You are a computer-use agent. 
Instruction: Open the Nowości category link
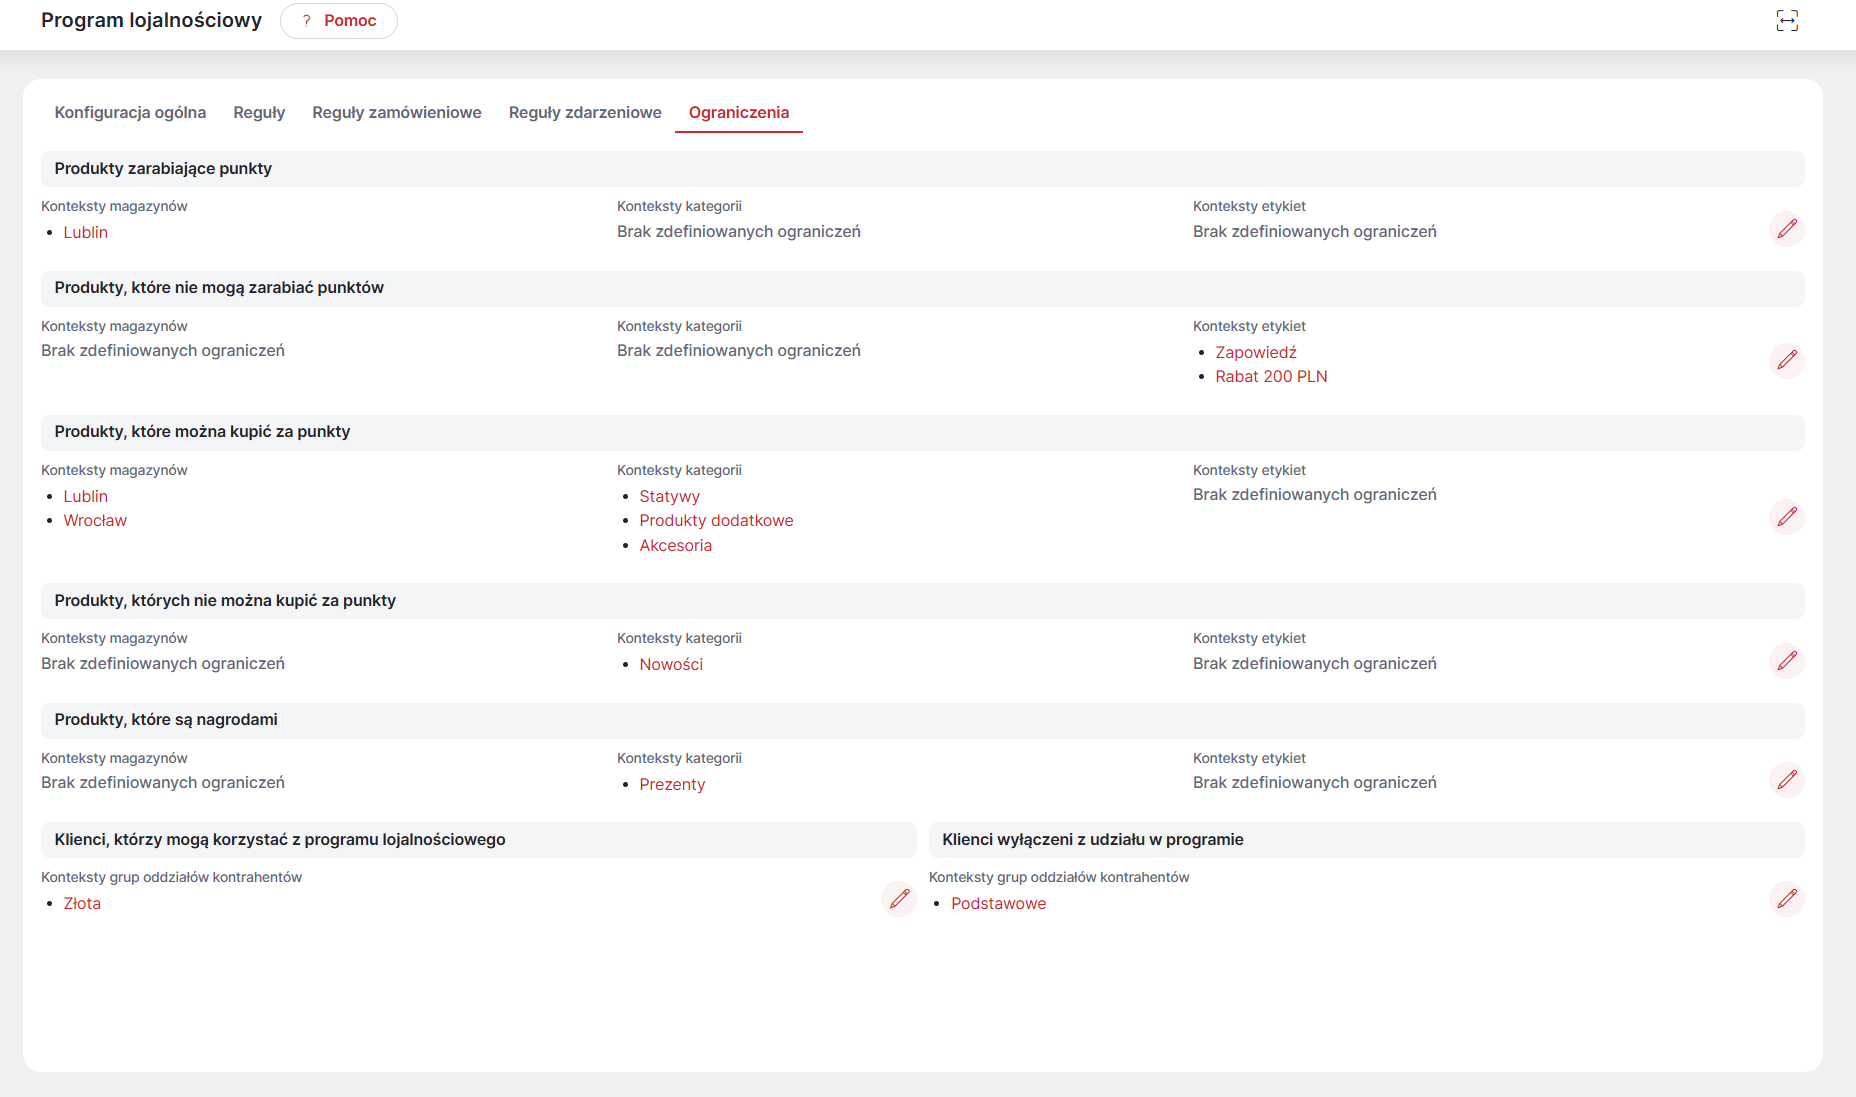[x=671, y=664]
